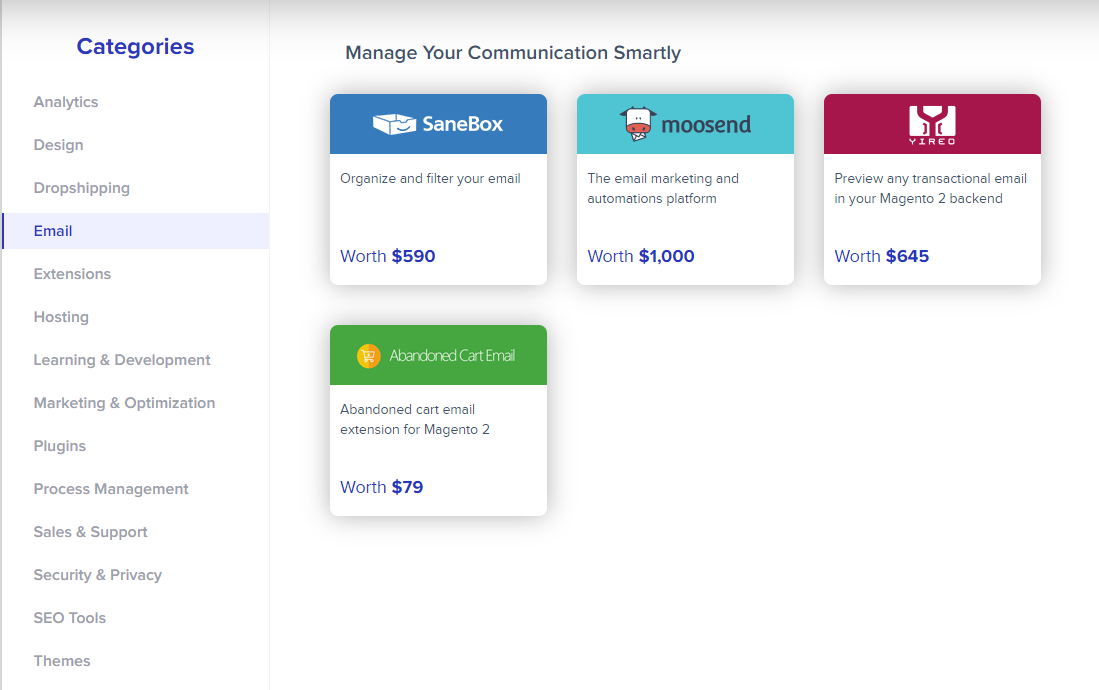
Task: Choose the SEO Tools category
Action: click(69, 618)
